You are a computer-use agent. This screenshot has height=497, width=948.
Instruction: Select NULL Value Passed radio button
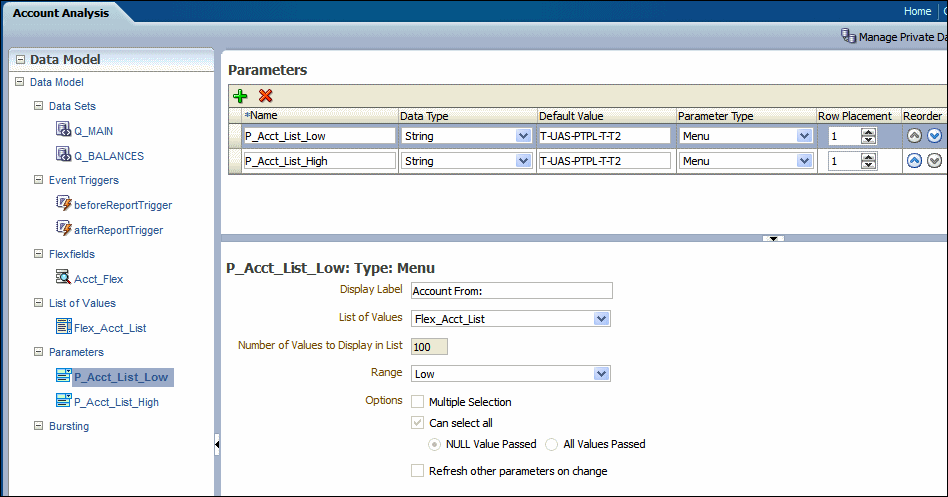(x=434, y=444)
